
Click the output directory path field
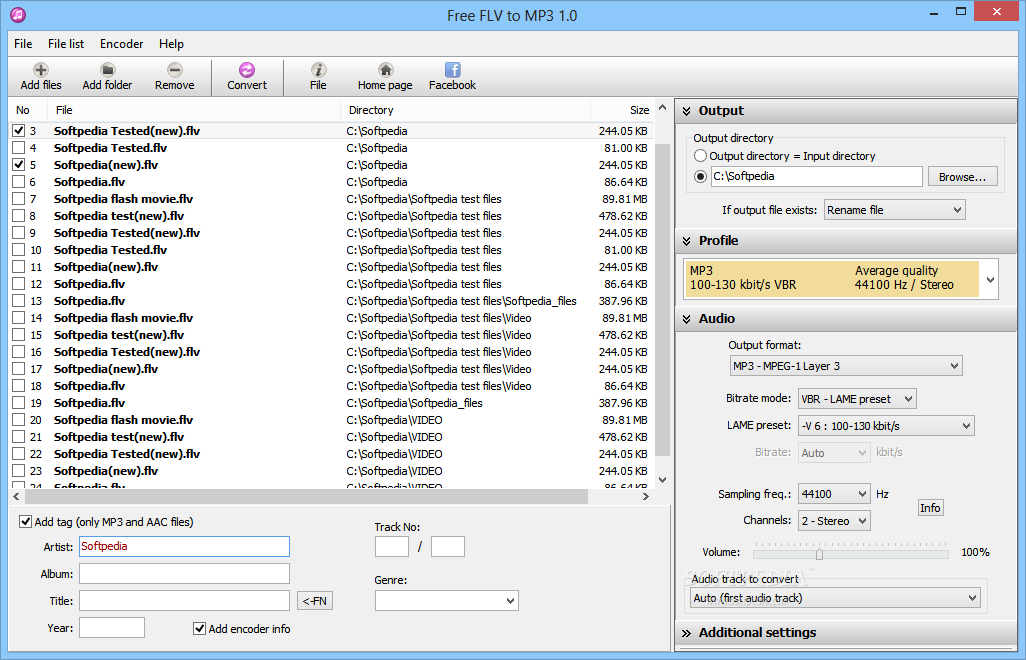[817, 177]
